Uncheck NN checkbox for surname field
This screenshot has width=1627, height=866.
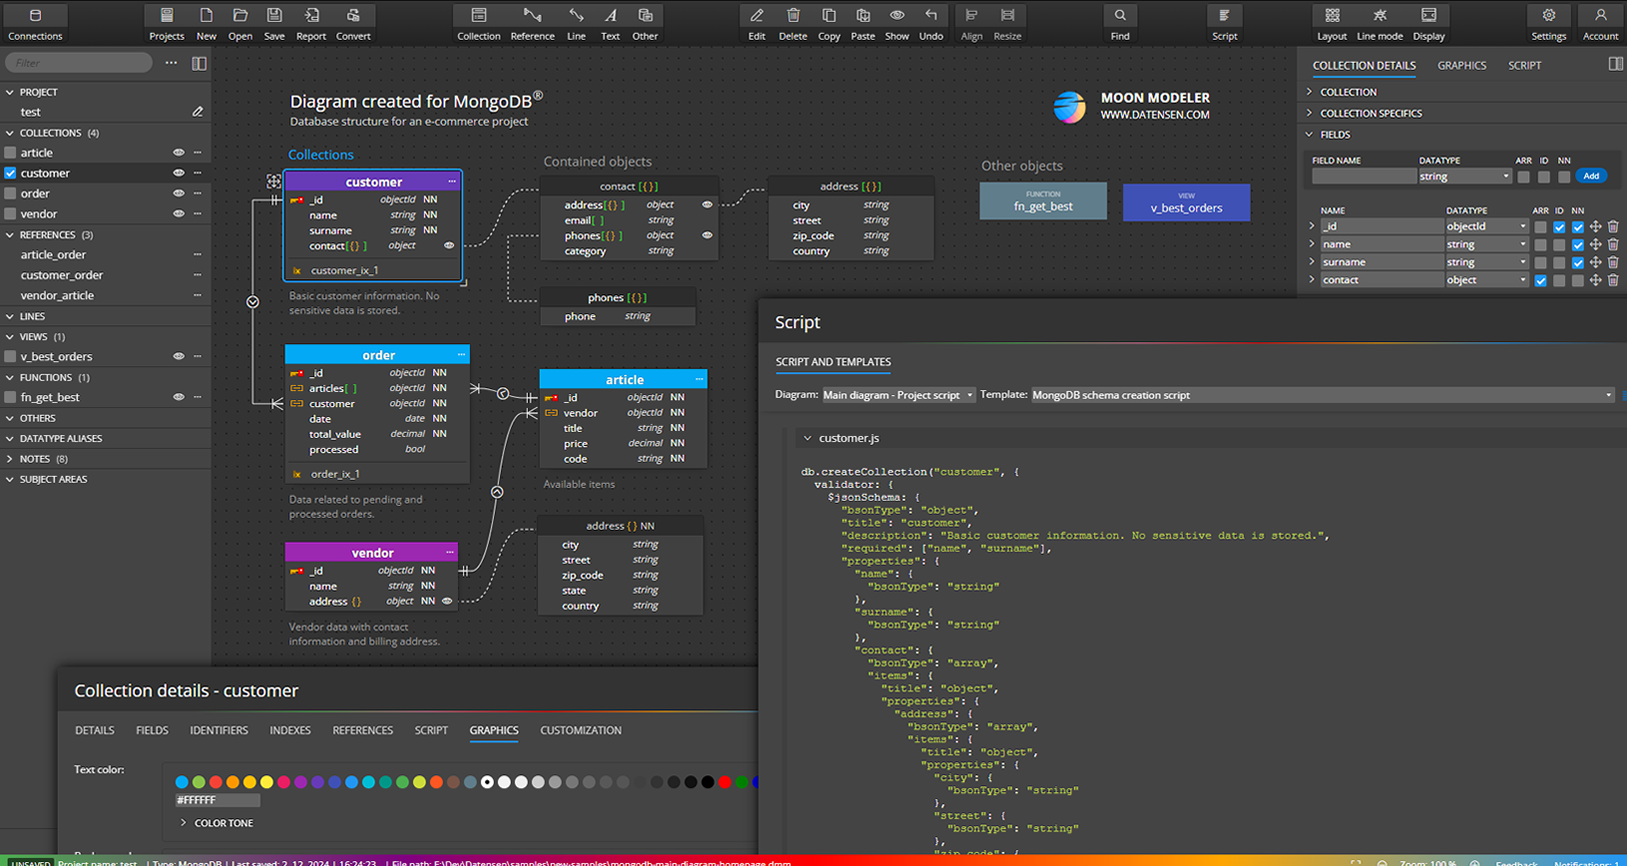(1578, 263)
